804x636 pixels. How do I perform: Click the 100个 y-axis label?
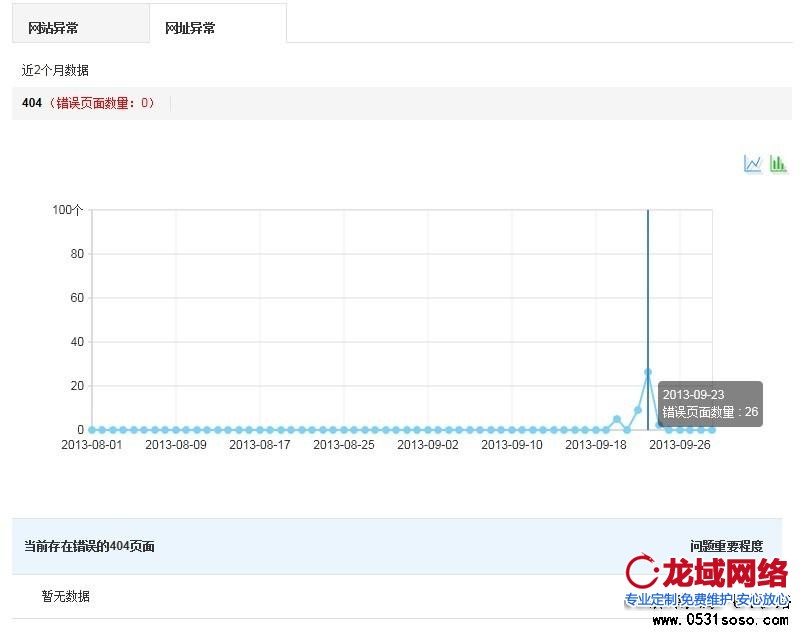click(67, 210)
